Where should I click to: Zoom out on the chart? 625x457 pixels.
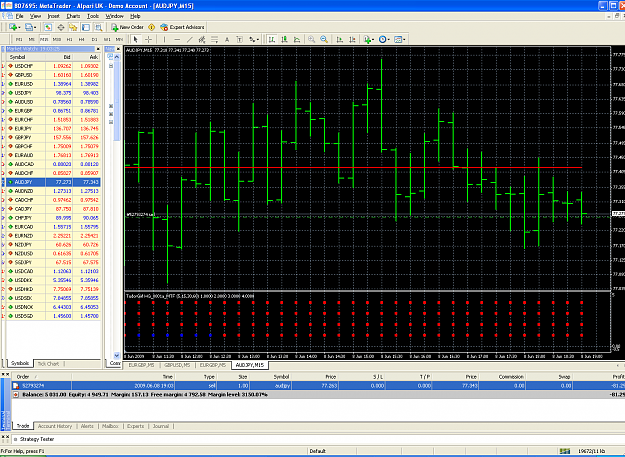coord(324,39)
